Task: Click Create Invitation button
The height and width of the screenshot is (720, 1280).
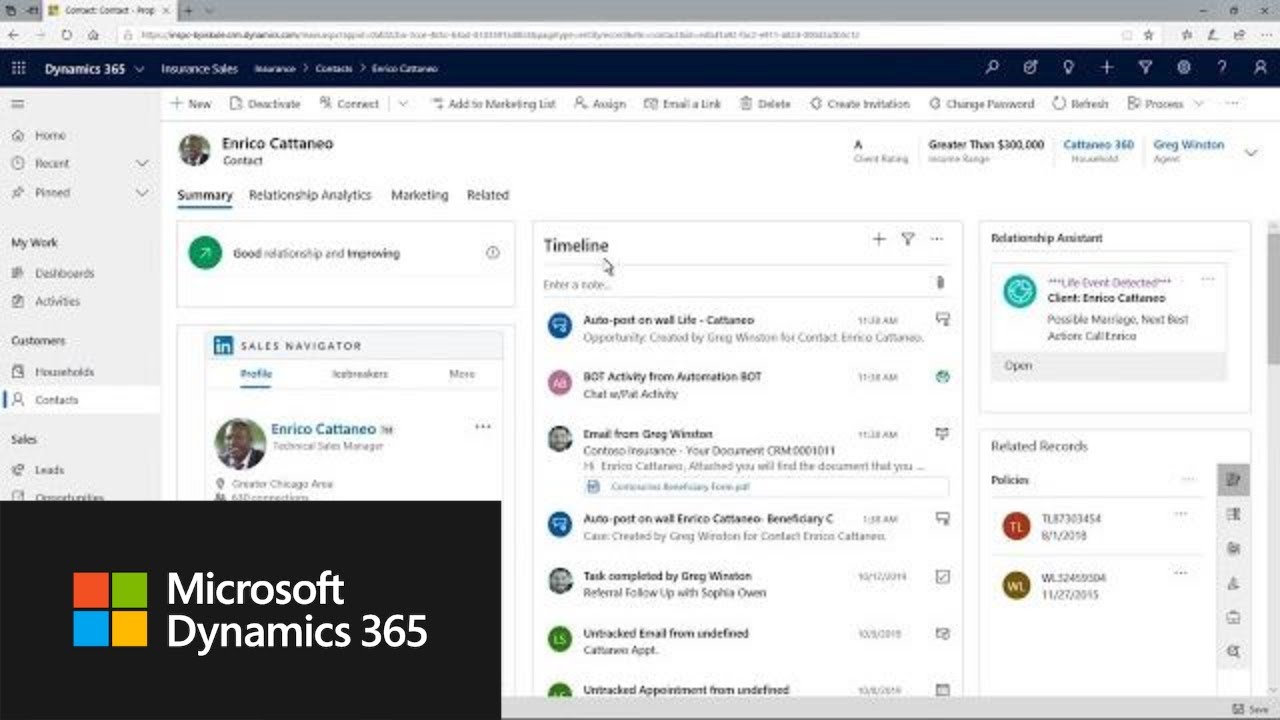Action: coord(859,104)
